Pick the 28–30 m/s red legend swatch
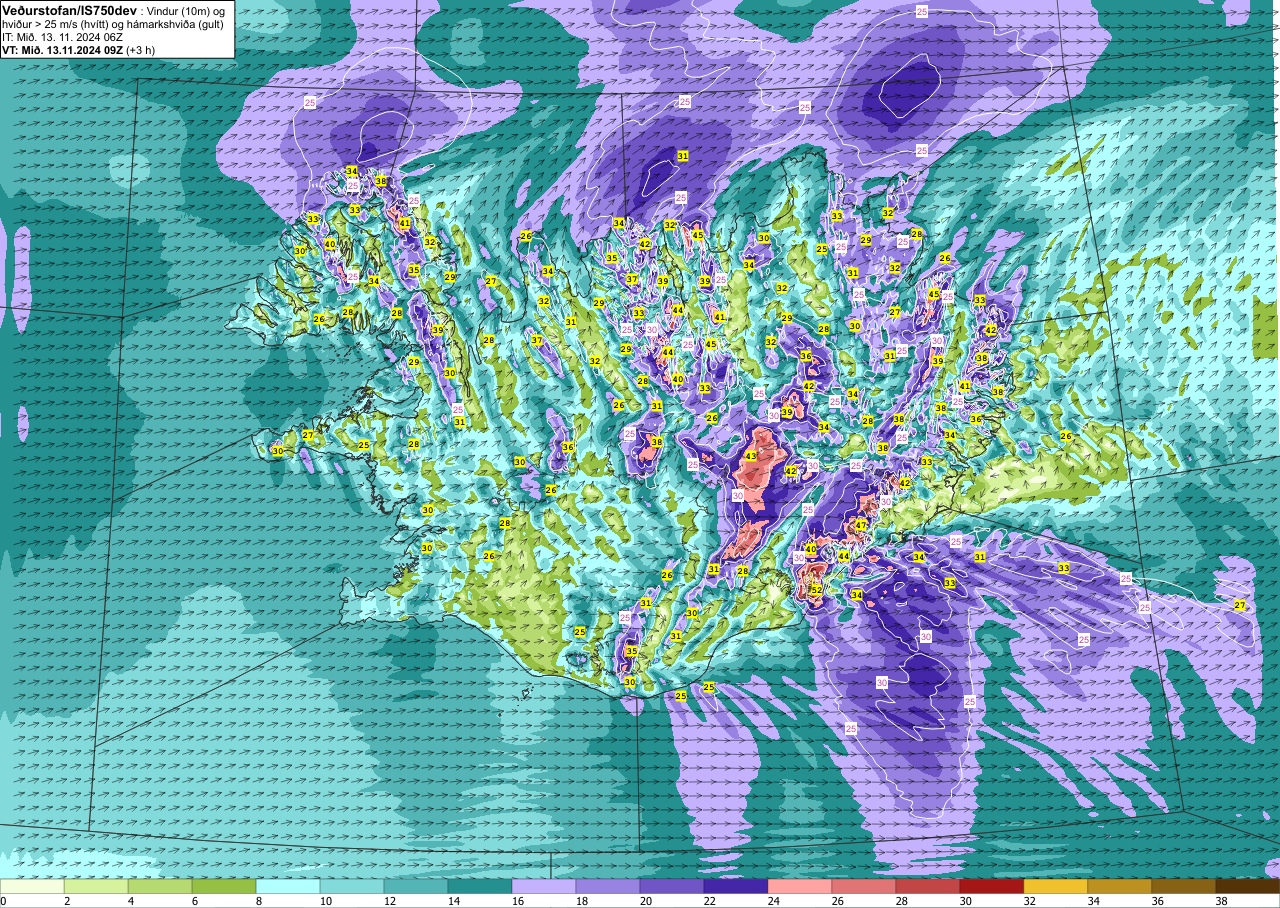 tap(928, 886)
